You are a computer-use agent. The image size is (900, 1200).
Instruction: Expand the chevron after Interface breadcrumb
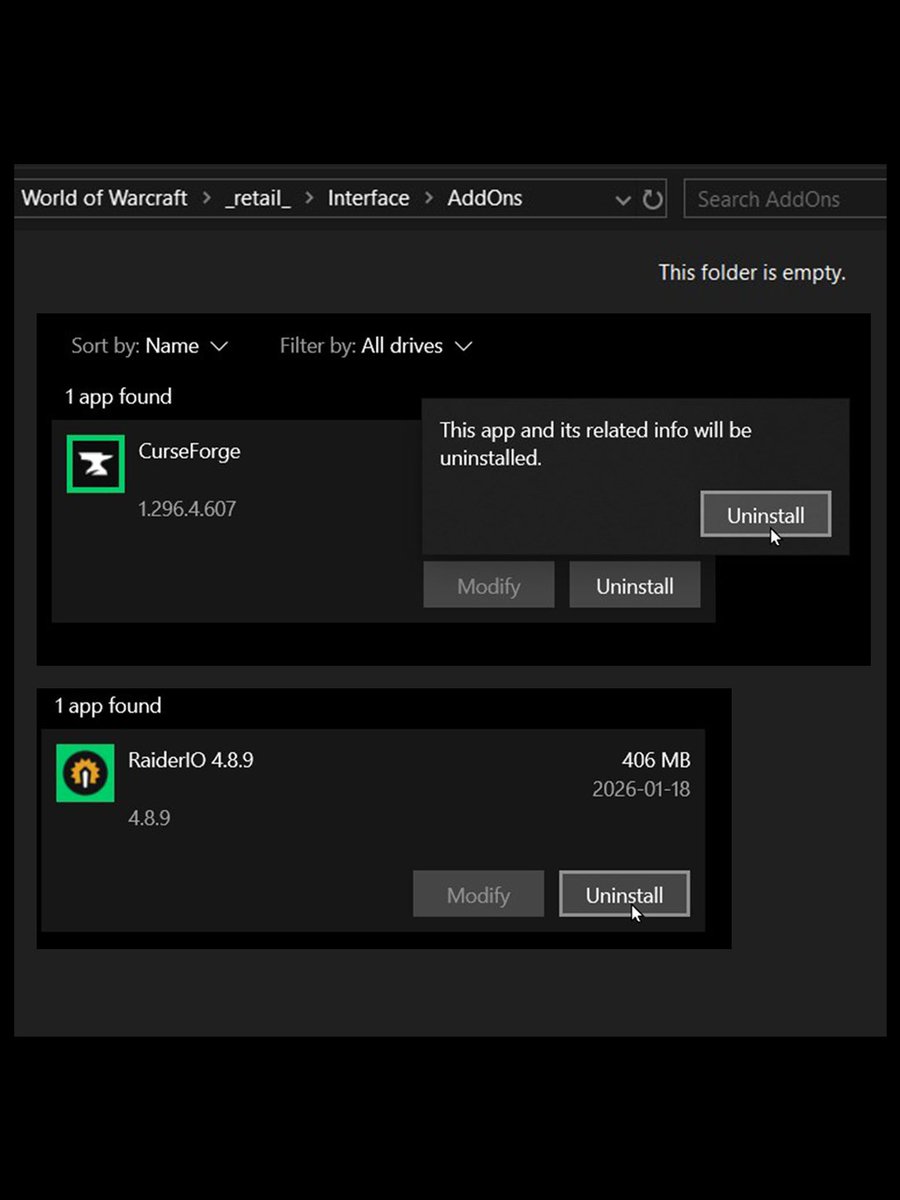coord(428,199)
